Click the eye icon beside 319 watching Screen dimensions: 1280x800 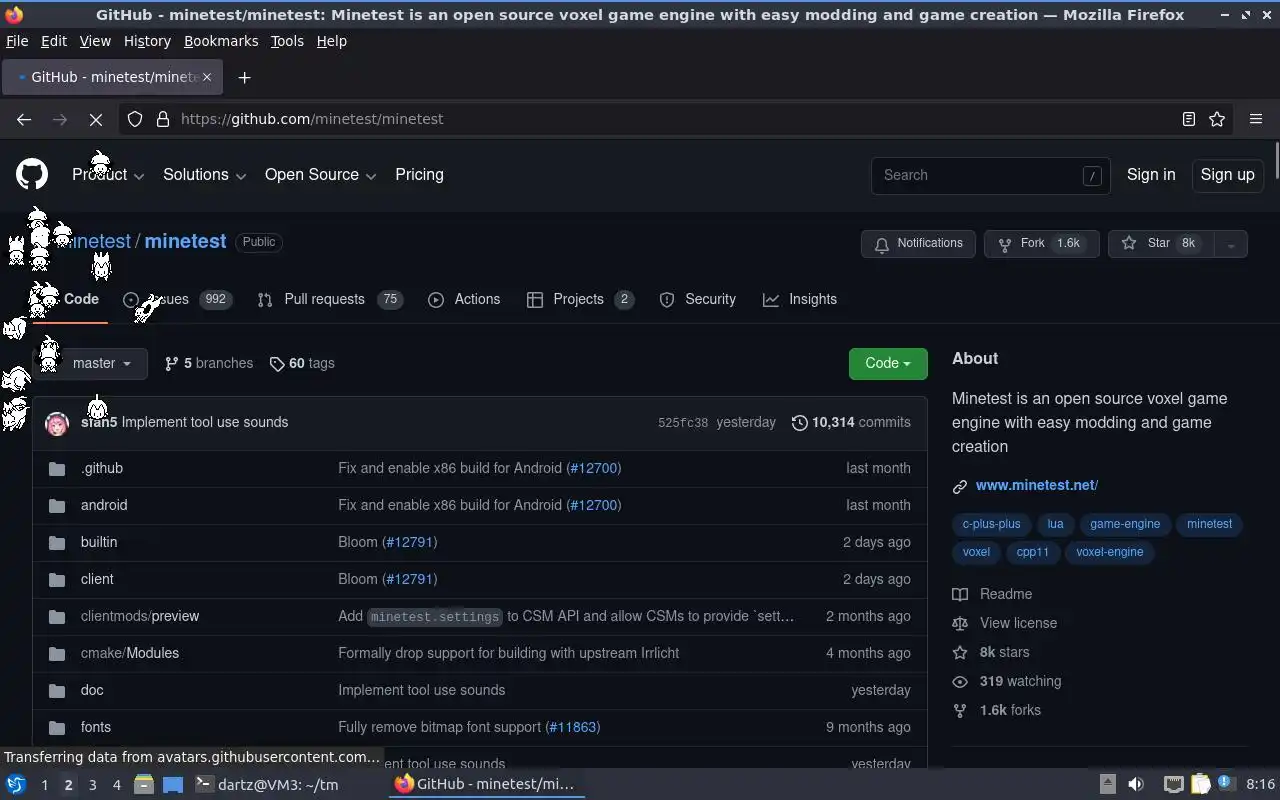tap(960, 681)
